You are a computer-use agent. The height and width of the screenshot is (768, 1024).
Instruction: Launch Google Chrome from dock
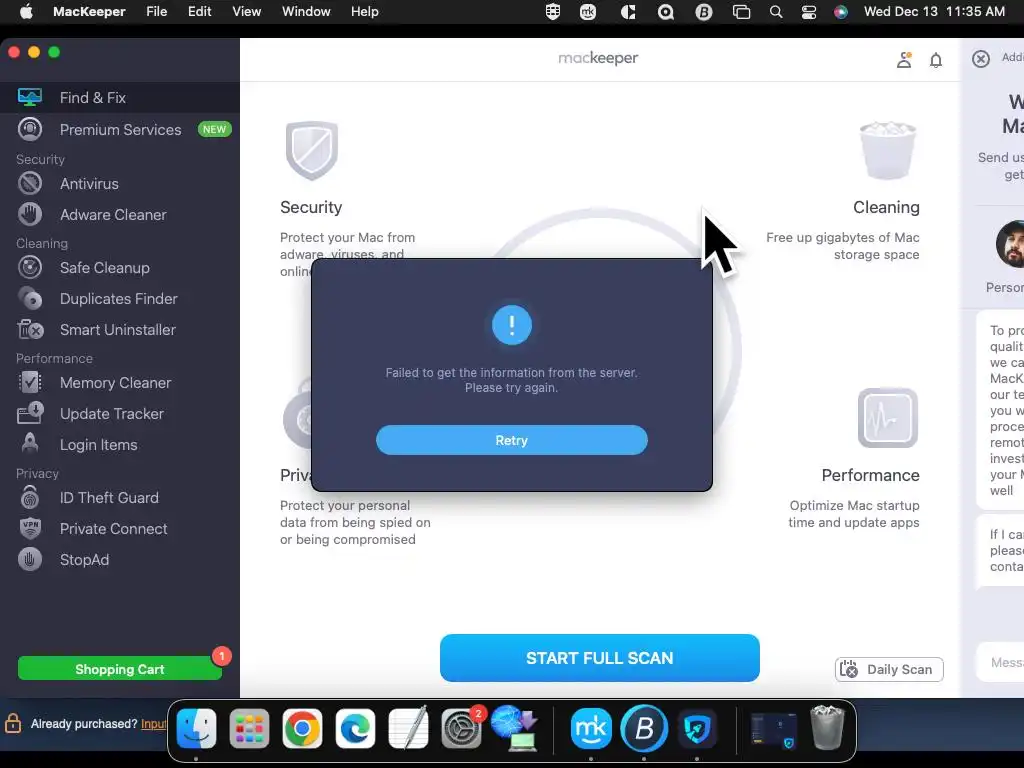(x=302, y=728)
